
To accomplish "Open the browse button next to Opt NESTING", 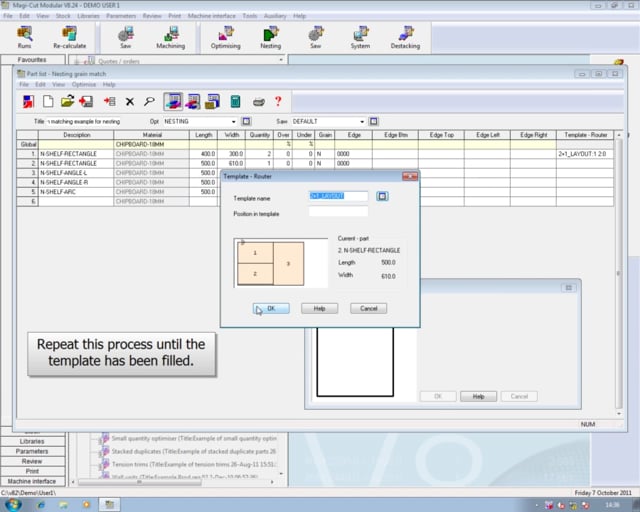I will tap(246, 121).
